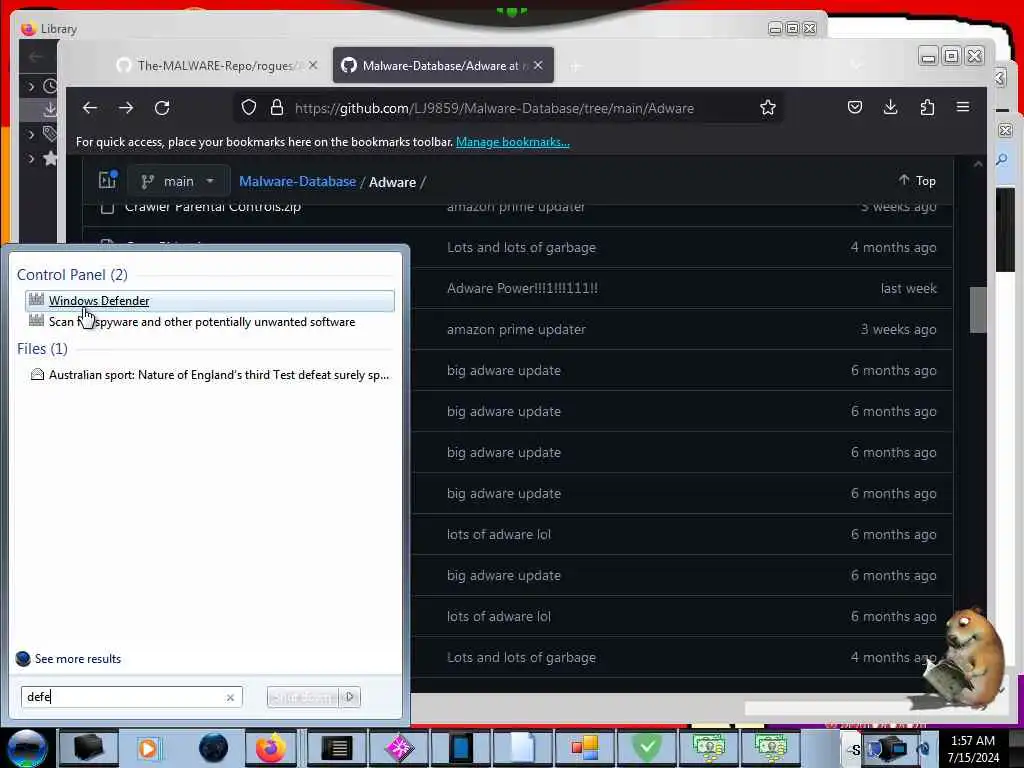Click the Library downloads sidebar icon
This screenshot has height=768, width=1024.
[x=50, y=110]
